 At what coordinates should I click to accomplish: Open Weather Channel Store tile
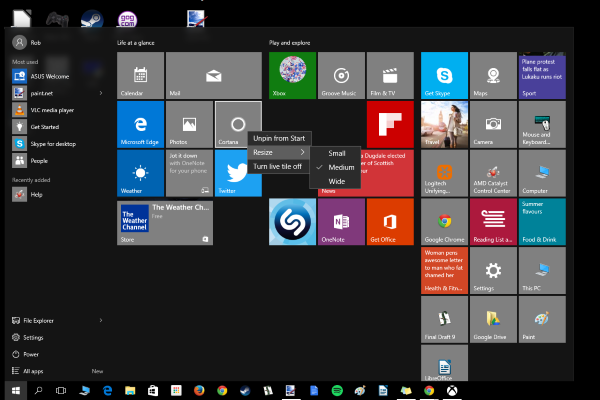coord(165,223)
